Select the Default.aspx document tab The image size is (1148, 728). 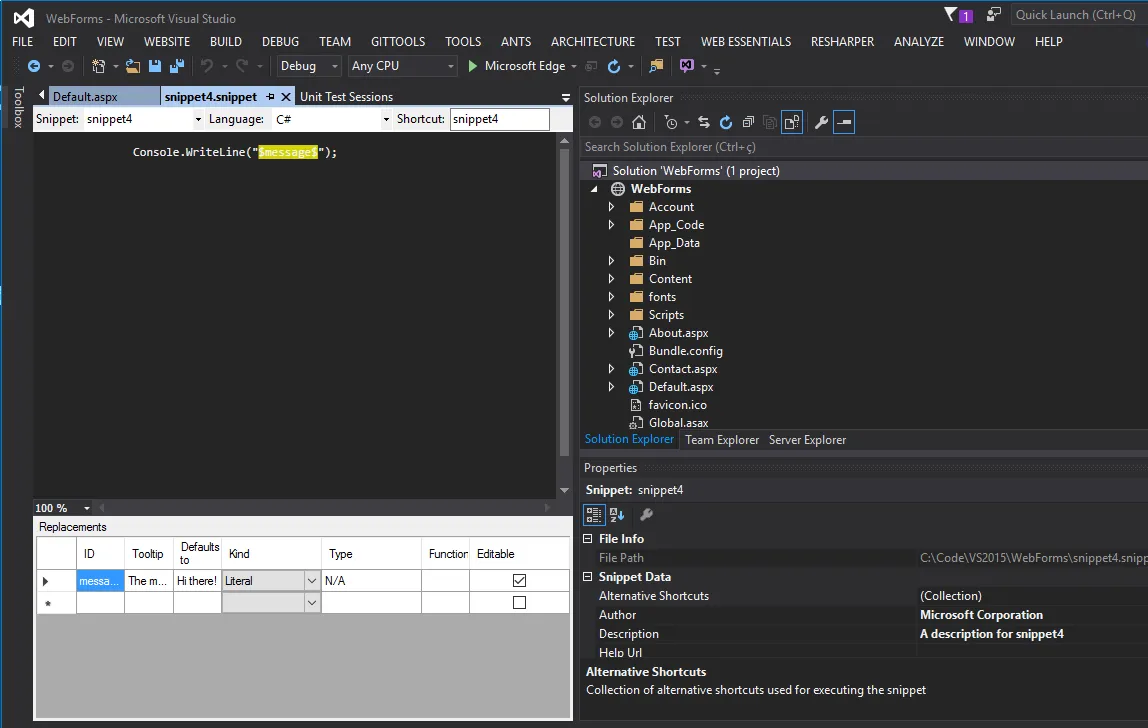pyautogui.click(x=85, y=97)
